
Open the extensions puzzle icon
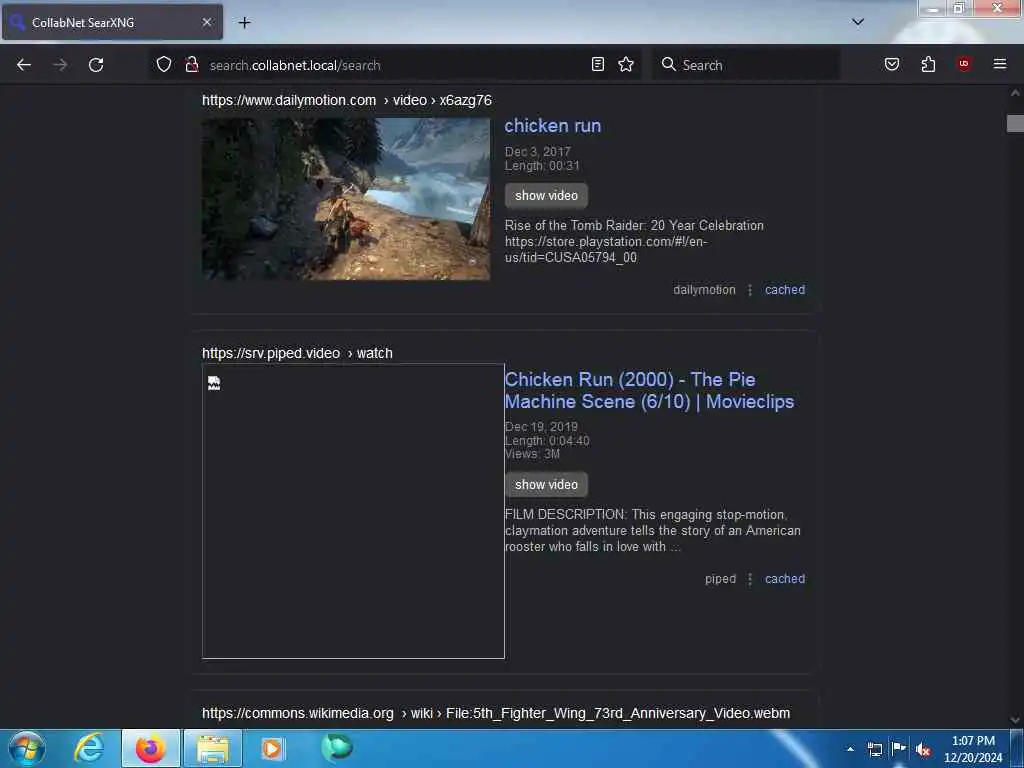coord(928,64)
